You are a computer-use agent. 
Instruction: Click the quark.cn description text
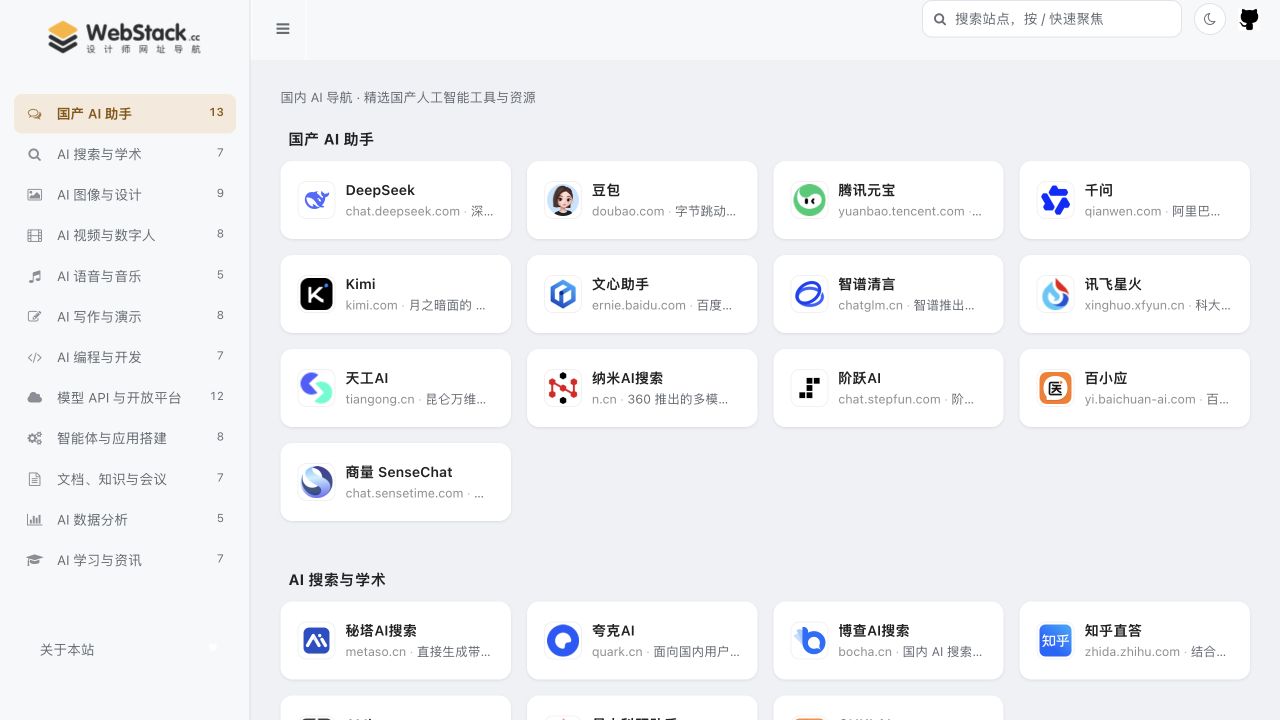click(667, 652)
